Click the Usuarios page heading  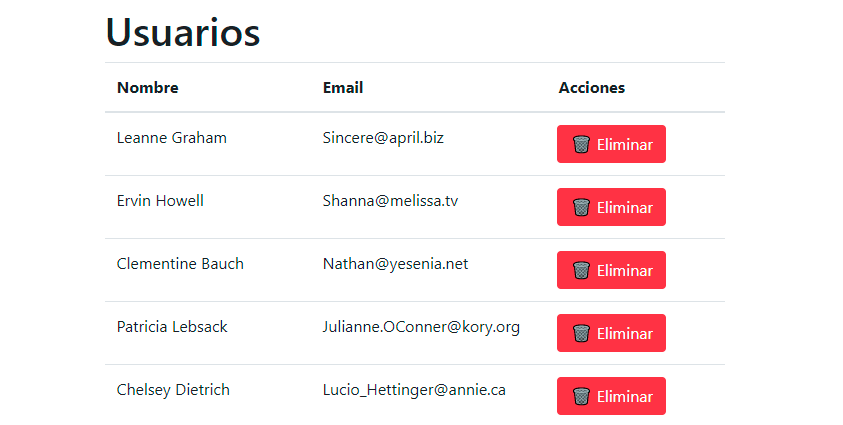[x=183, y=32]
